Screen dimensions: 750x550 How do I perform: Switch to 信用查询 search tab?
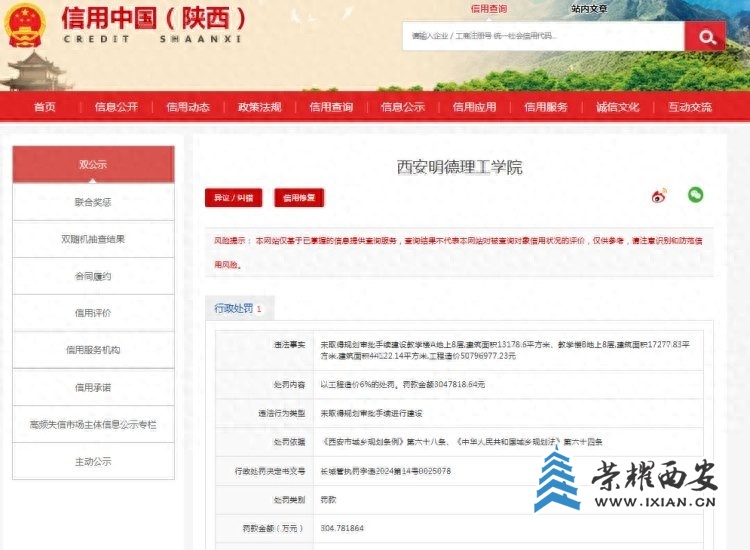click(488, 9)
